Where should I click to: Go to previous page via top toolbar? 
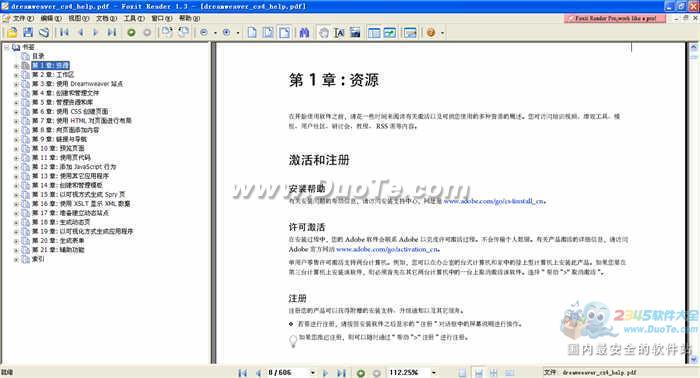point(81,33)
